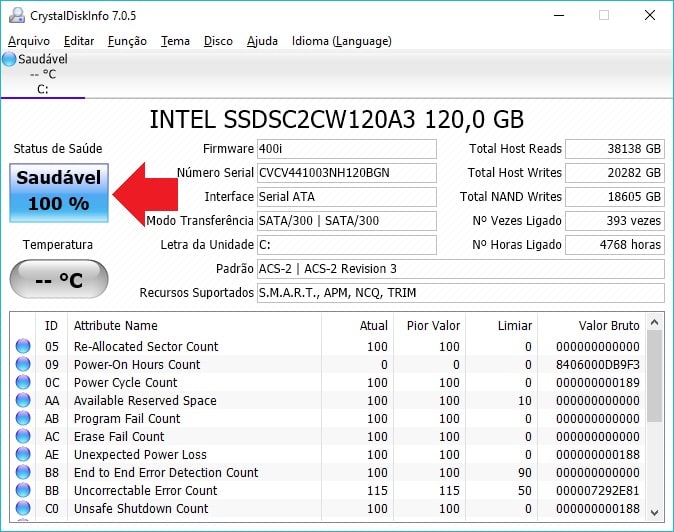
Task: Click the Recursos Suportados field
Action: click(x=461, y=293)
